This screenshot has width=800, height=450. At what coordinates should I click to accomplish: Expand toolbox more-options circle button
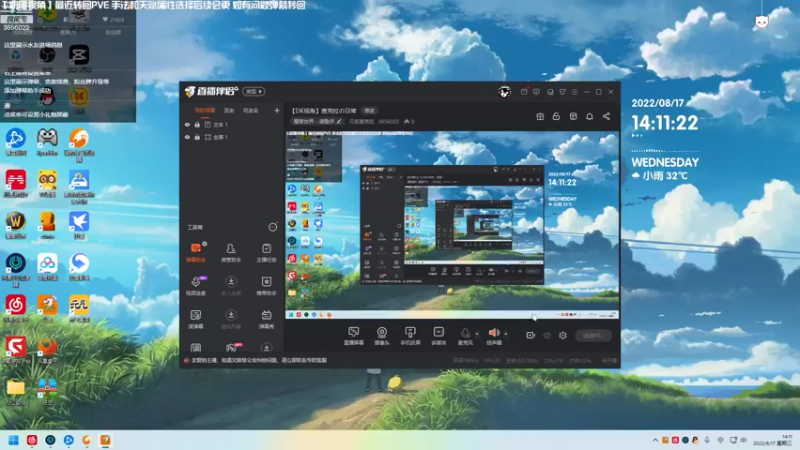point(273,227)
